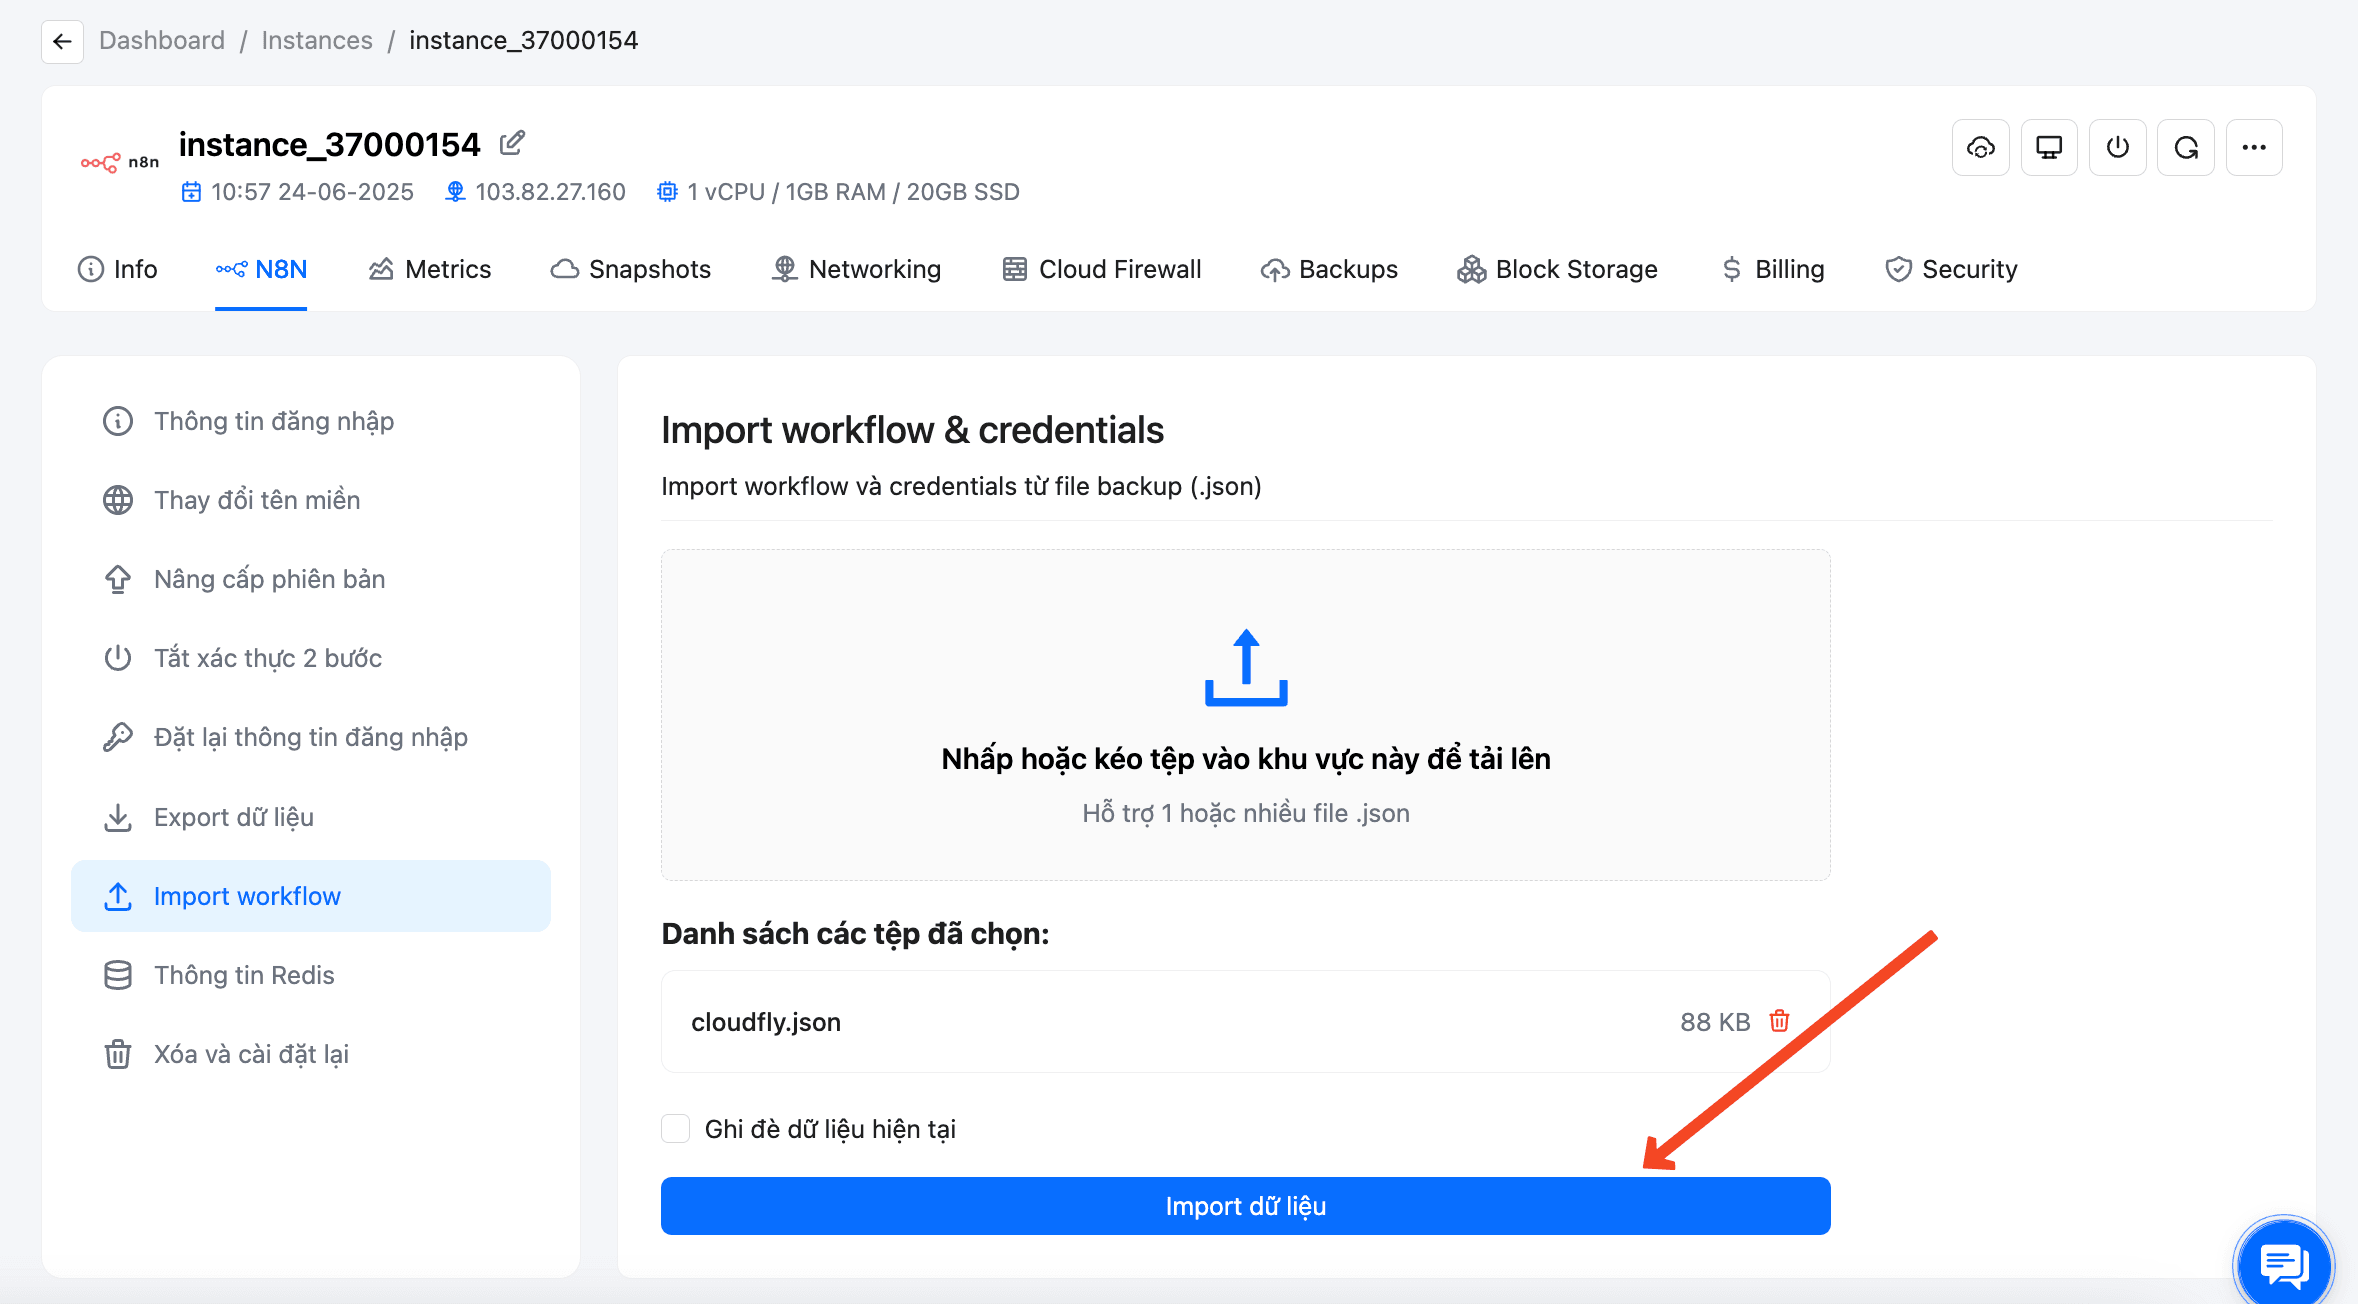This screenshot has height=1304, width=2358.
Task: Open the console monitor icon button
Action: (x=2048, y=148)
